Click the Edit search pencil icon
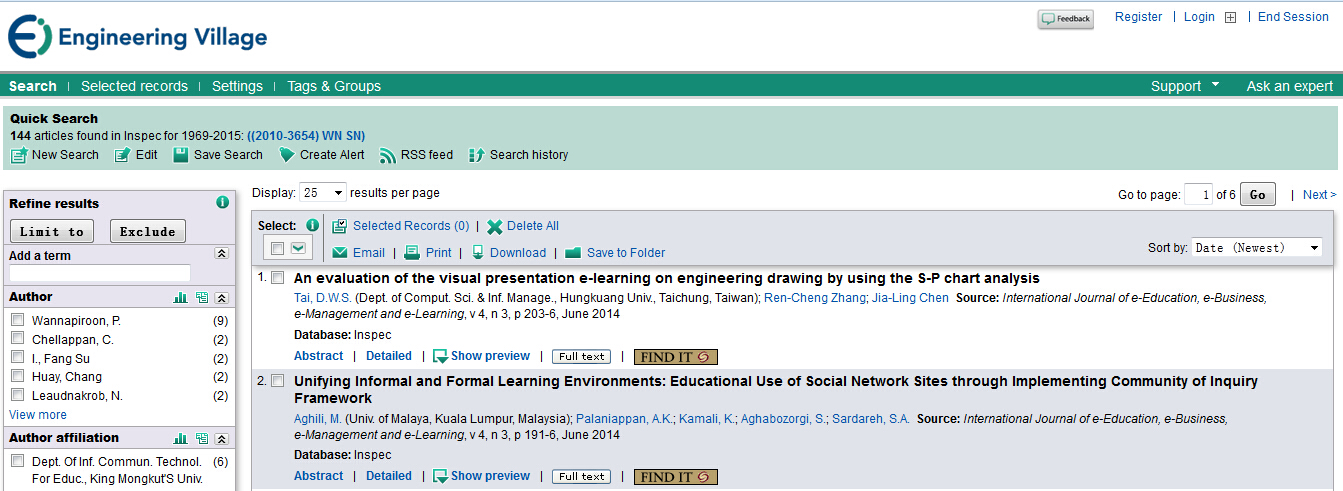 coord(122,155)
